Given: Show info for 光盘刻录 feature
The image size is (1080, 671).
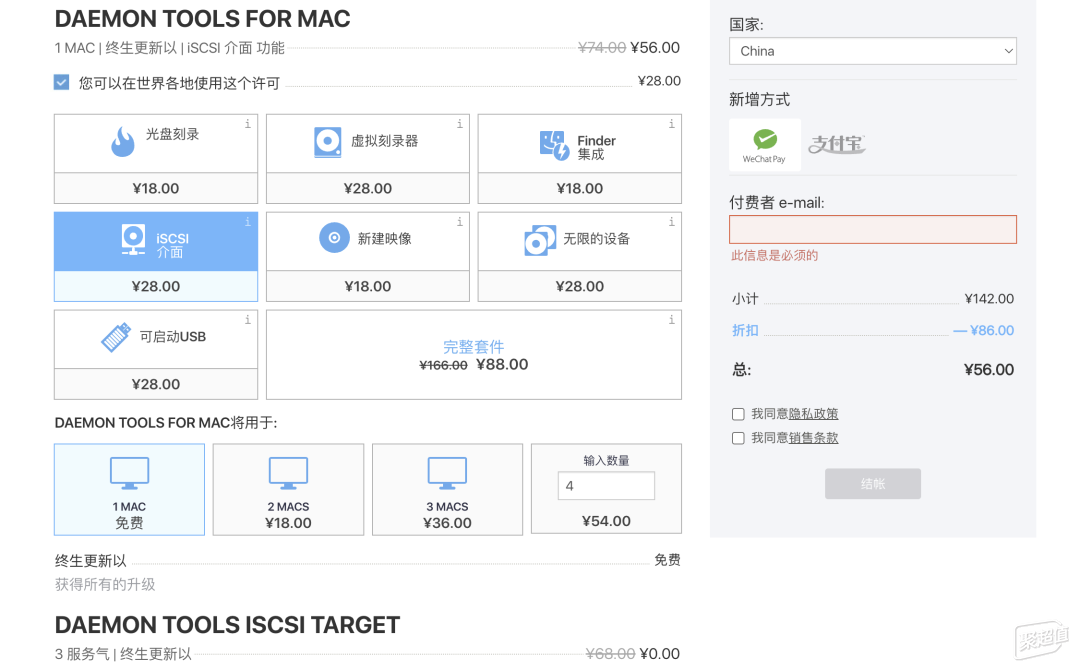Looking at the screenshot, I should 248,124.
